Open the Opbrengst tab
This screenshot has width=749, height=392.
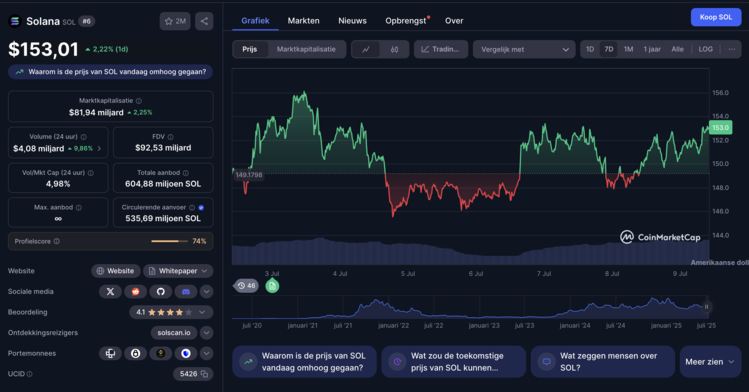[406, 21]
